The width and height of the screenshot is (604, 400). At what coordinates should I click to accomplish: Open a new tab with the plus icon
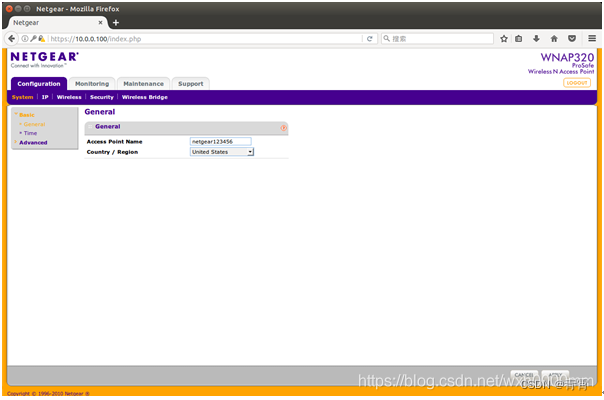(116, 23)
